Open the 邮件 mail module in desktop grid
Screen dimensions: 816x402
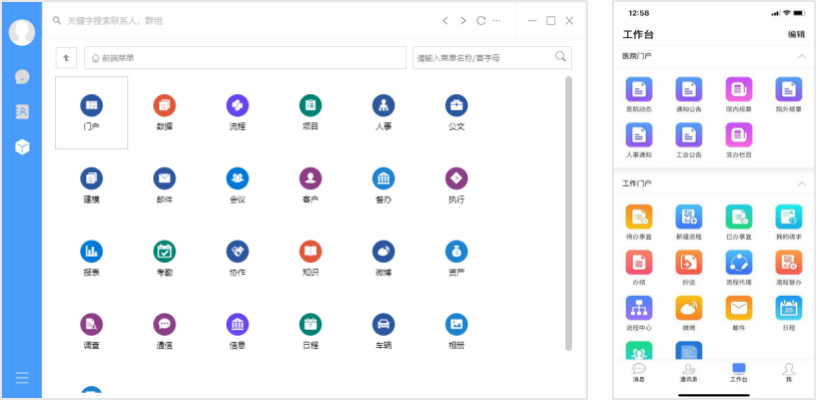164,179
